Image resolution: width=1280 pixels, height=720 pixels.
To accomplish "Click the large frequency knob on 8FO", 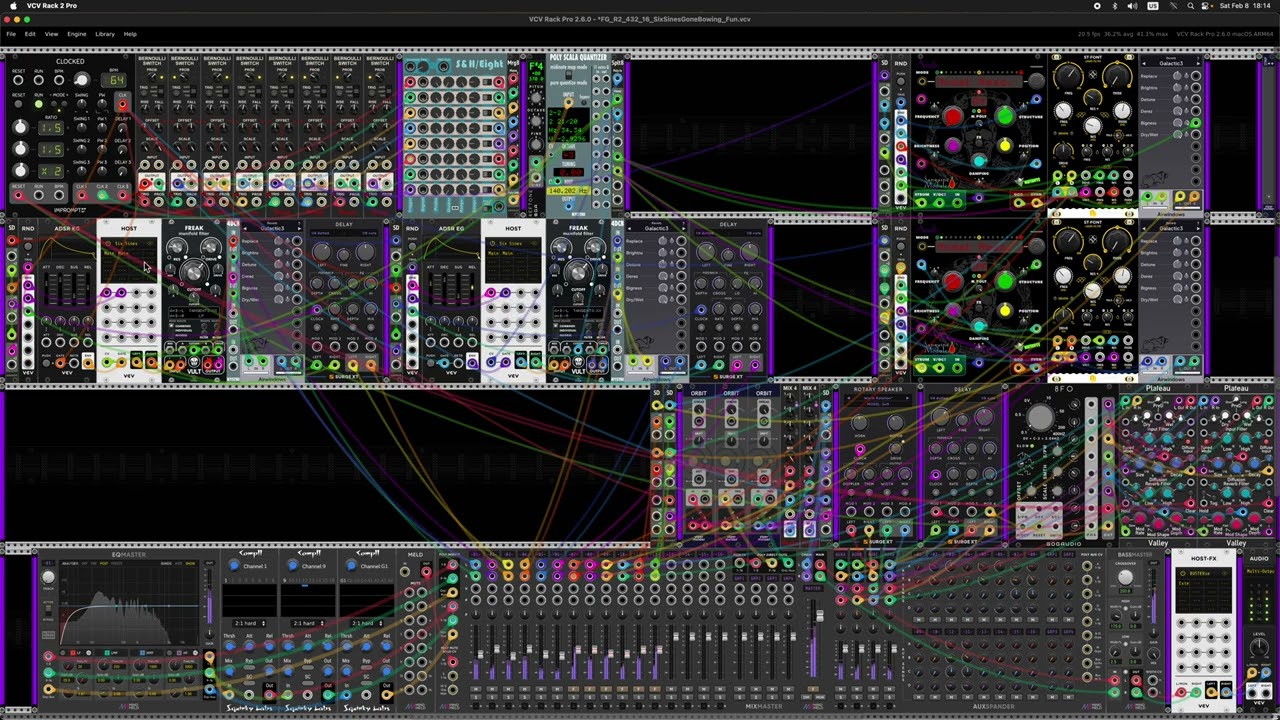I will (x=1040, y=417).
